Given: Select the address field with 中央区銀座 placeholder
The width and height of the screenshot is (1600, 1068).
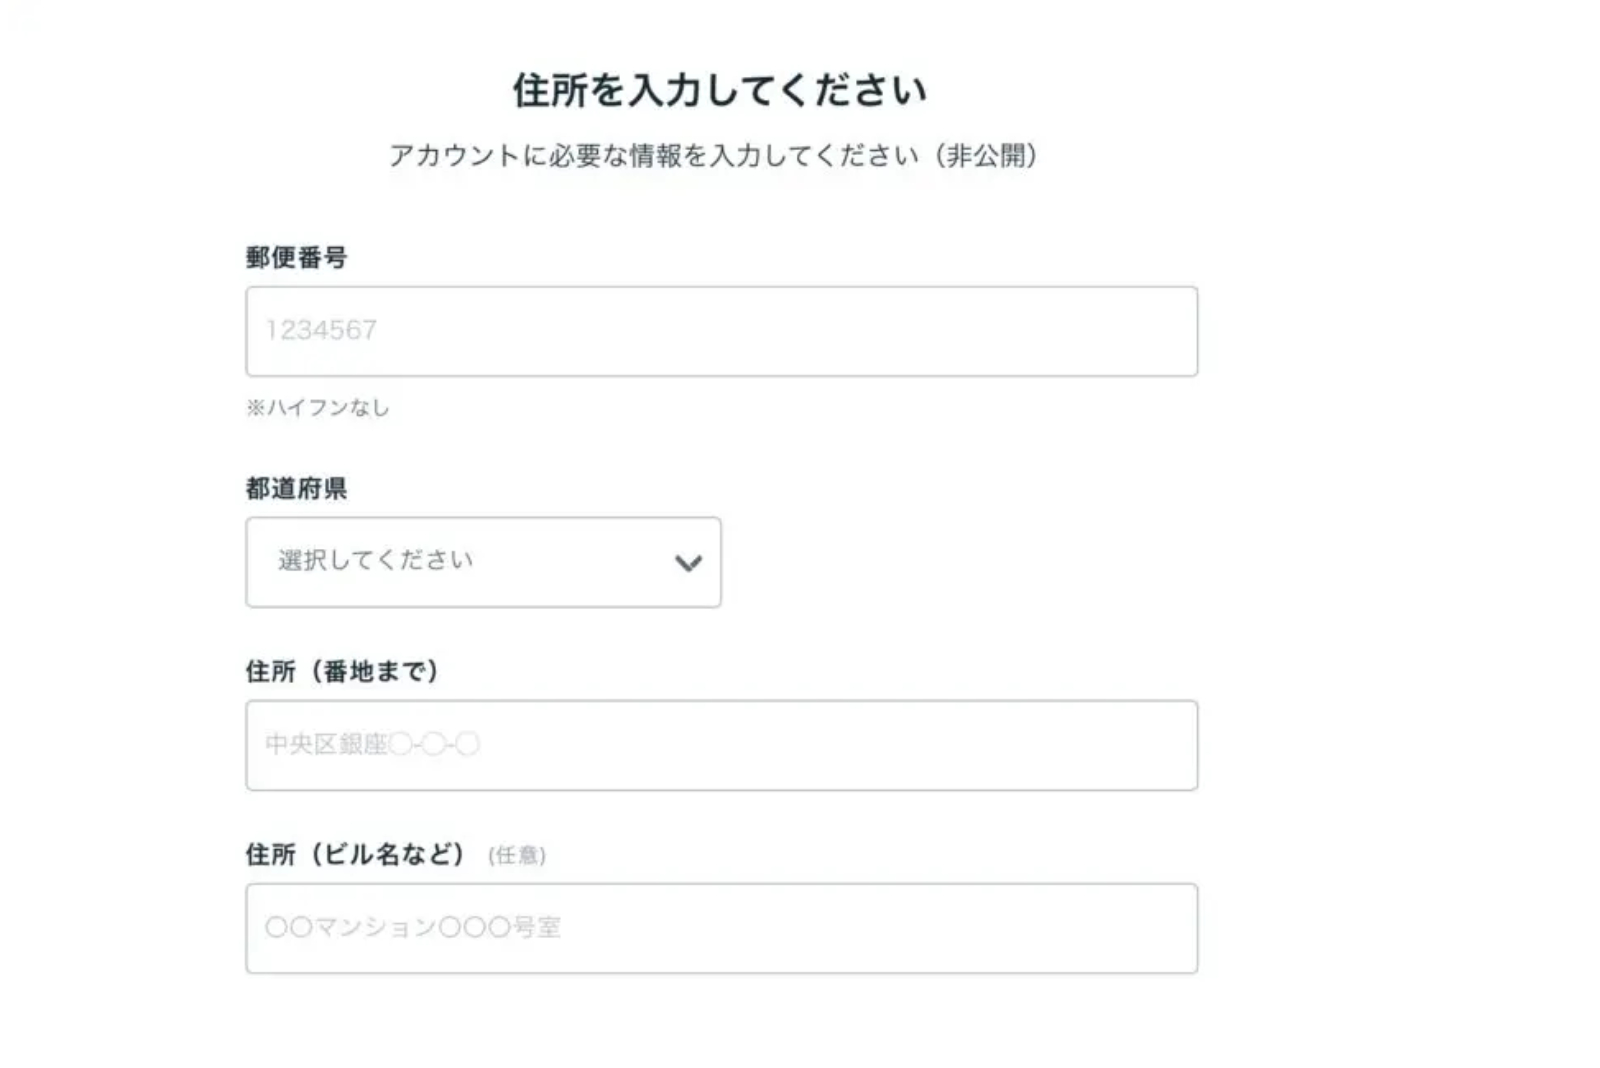Looking at the screenshot, I should coord(720,745).
